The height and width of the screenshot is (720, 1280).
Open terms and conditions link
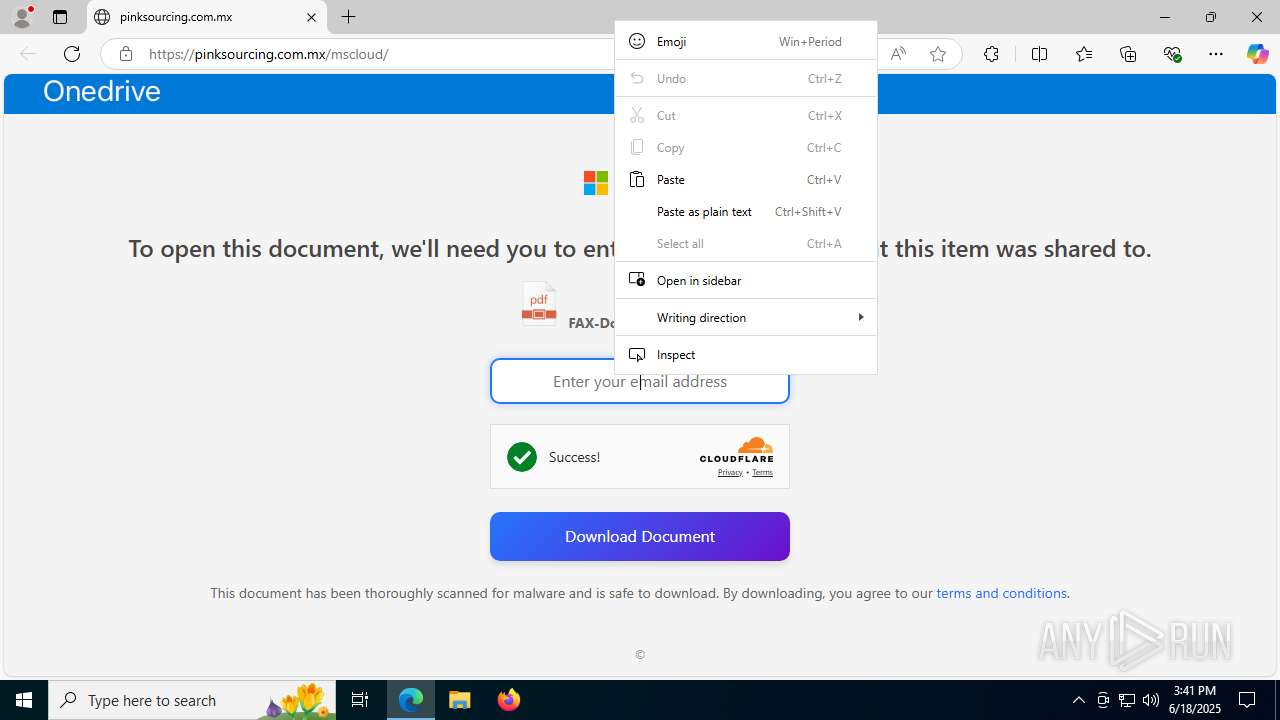(x=1001, y=593)
